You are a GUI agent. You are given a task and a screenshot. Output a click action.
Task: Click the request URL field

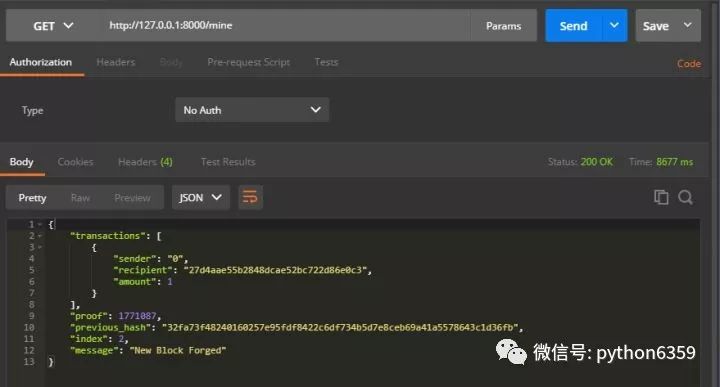pos(286,26)
